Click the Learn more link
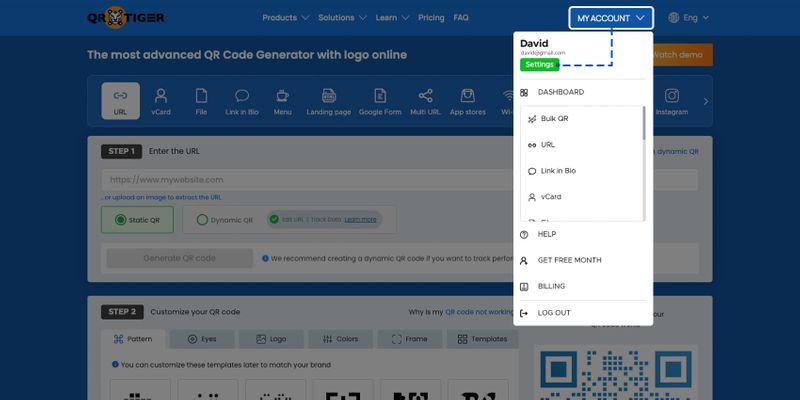The height and width of the screenshot is (400, 800). (360, 220)
